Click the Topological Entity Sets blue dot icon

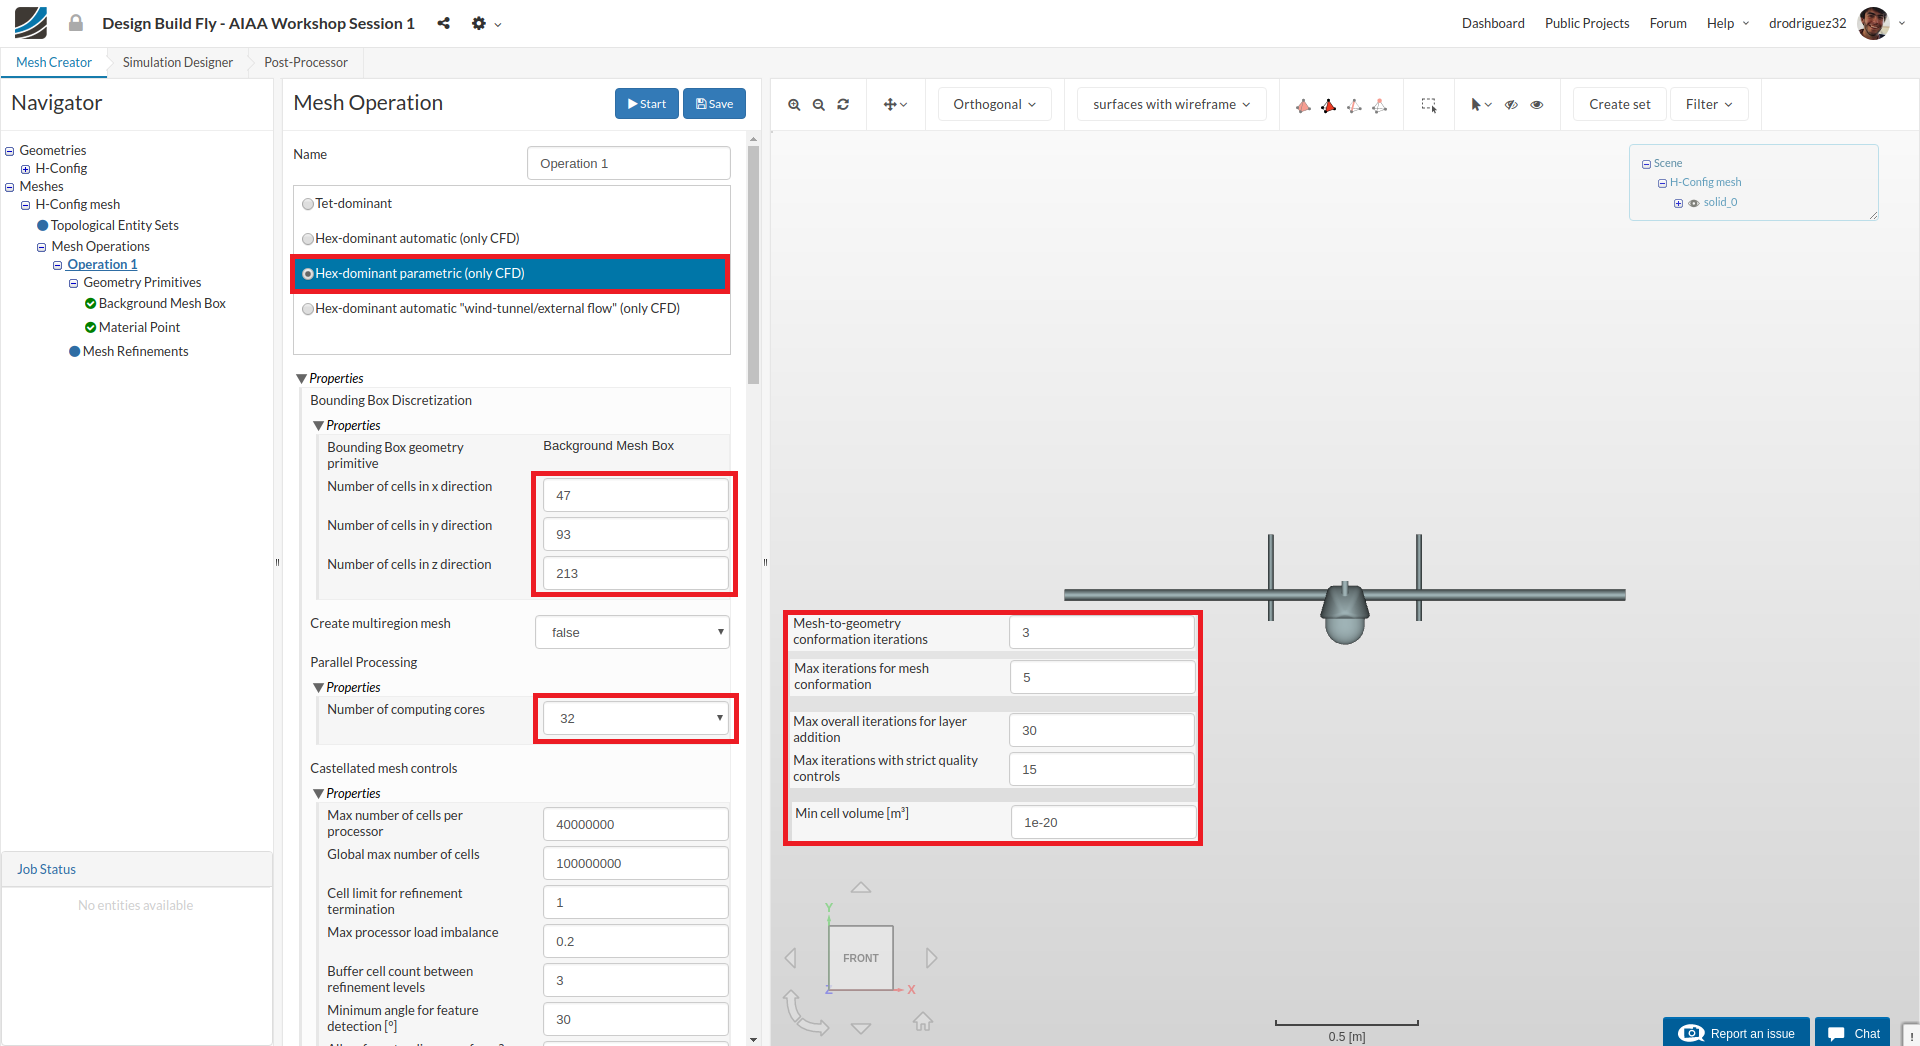pyautogui.click(x=43, y=226)
